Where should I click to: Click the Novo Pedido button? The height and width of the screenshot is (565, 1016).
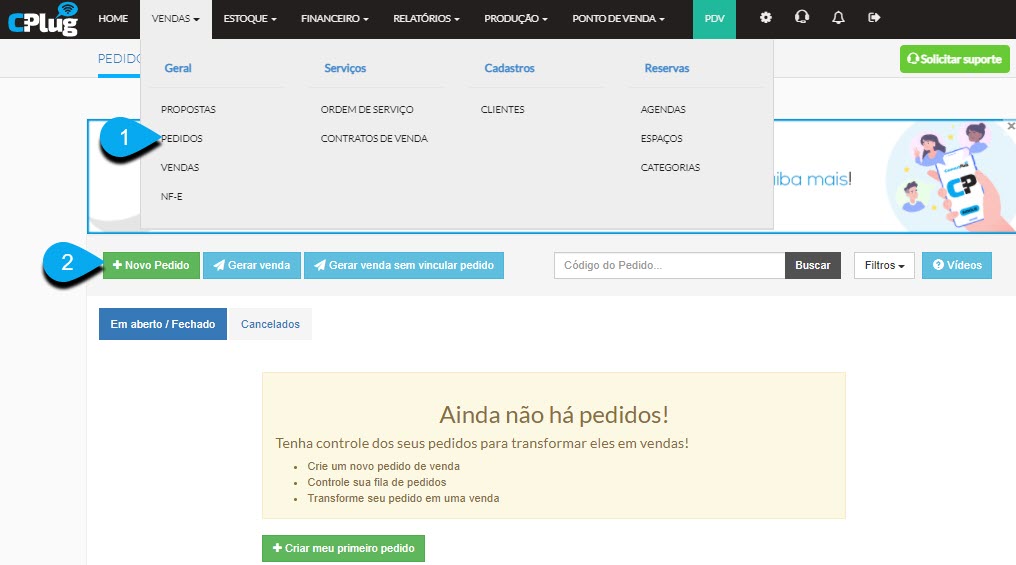(151, 265)
